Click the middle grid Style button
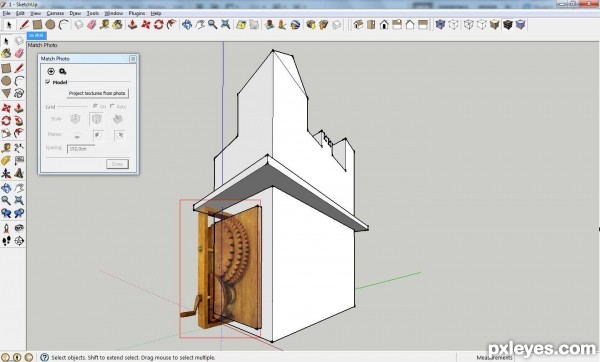This screenshot has height=362, width=600. 96,119
